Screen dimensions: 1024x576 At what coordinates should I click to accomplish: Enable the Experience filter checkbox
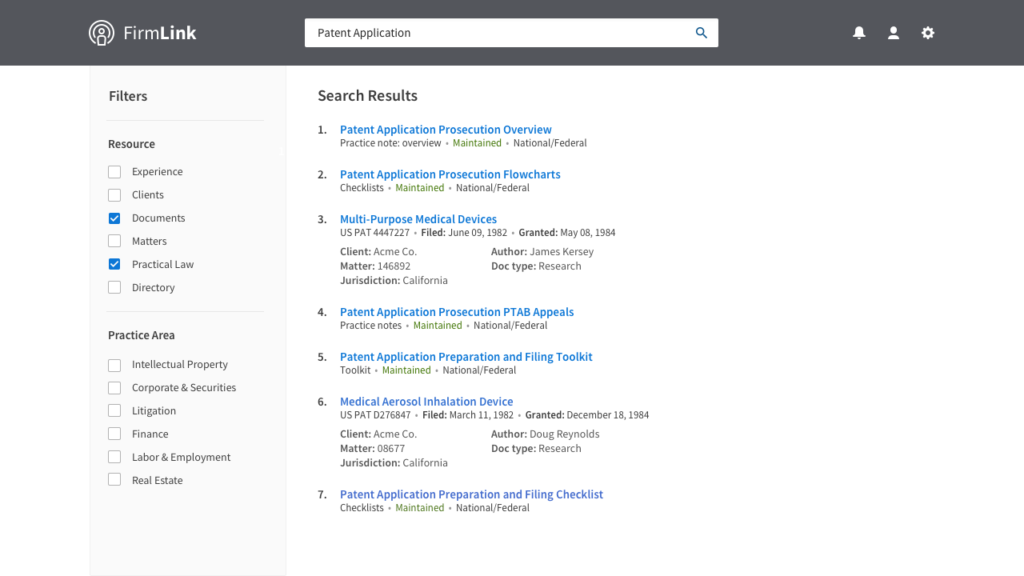coord(115,172)
